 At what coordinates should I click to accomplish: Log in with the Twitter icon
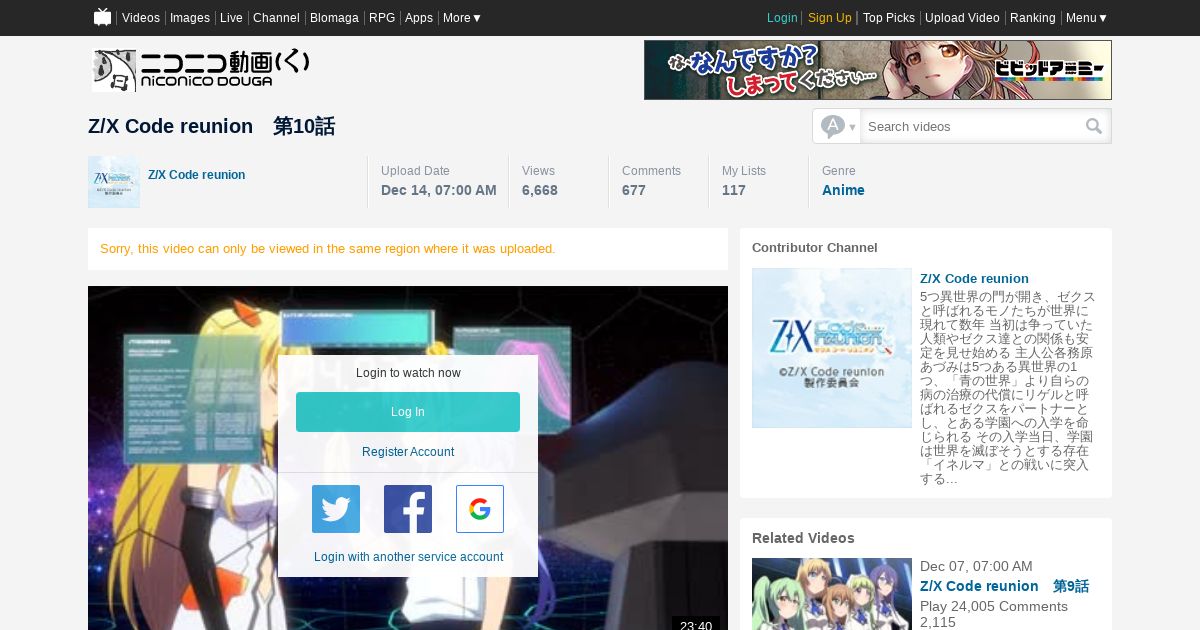(336, 509)
